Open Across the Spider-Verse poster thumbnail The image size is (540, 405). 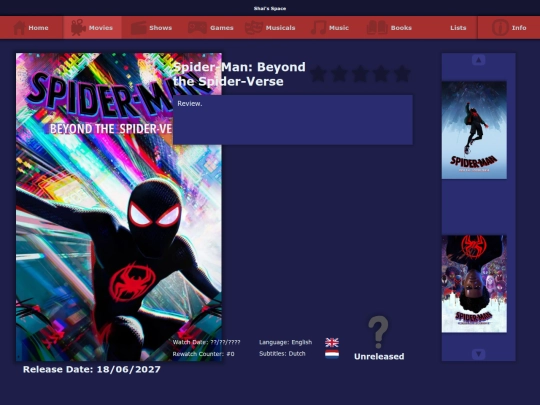coord(474,284)
